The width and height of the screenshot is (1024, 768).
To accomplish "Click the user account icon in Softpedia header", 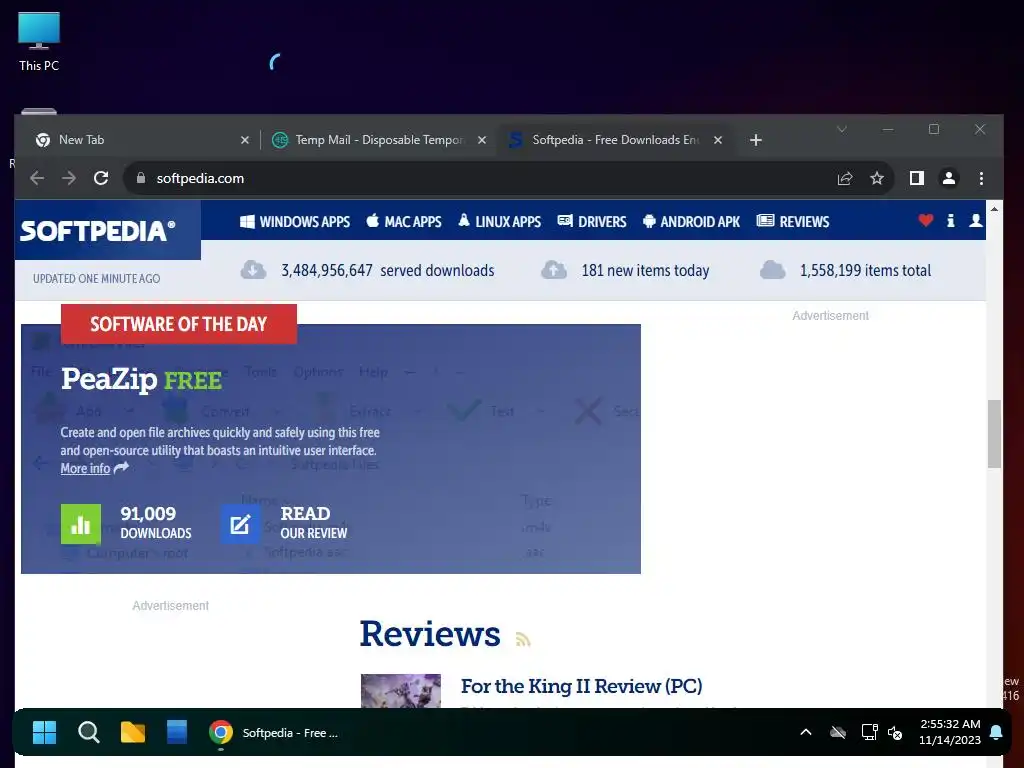I will click(x=976, y=221).
